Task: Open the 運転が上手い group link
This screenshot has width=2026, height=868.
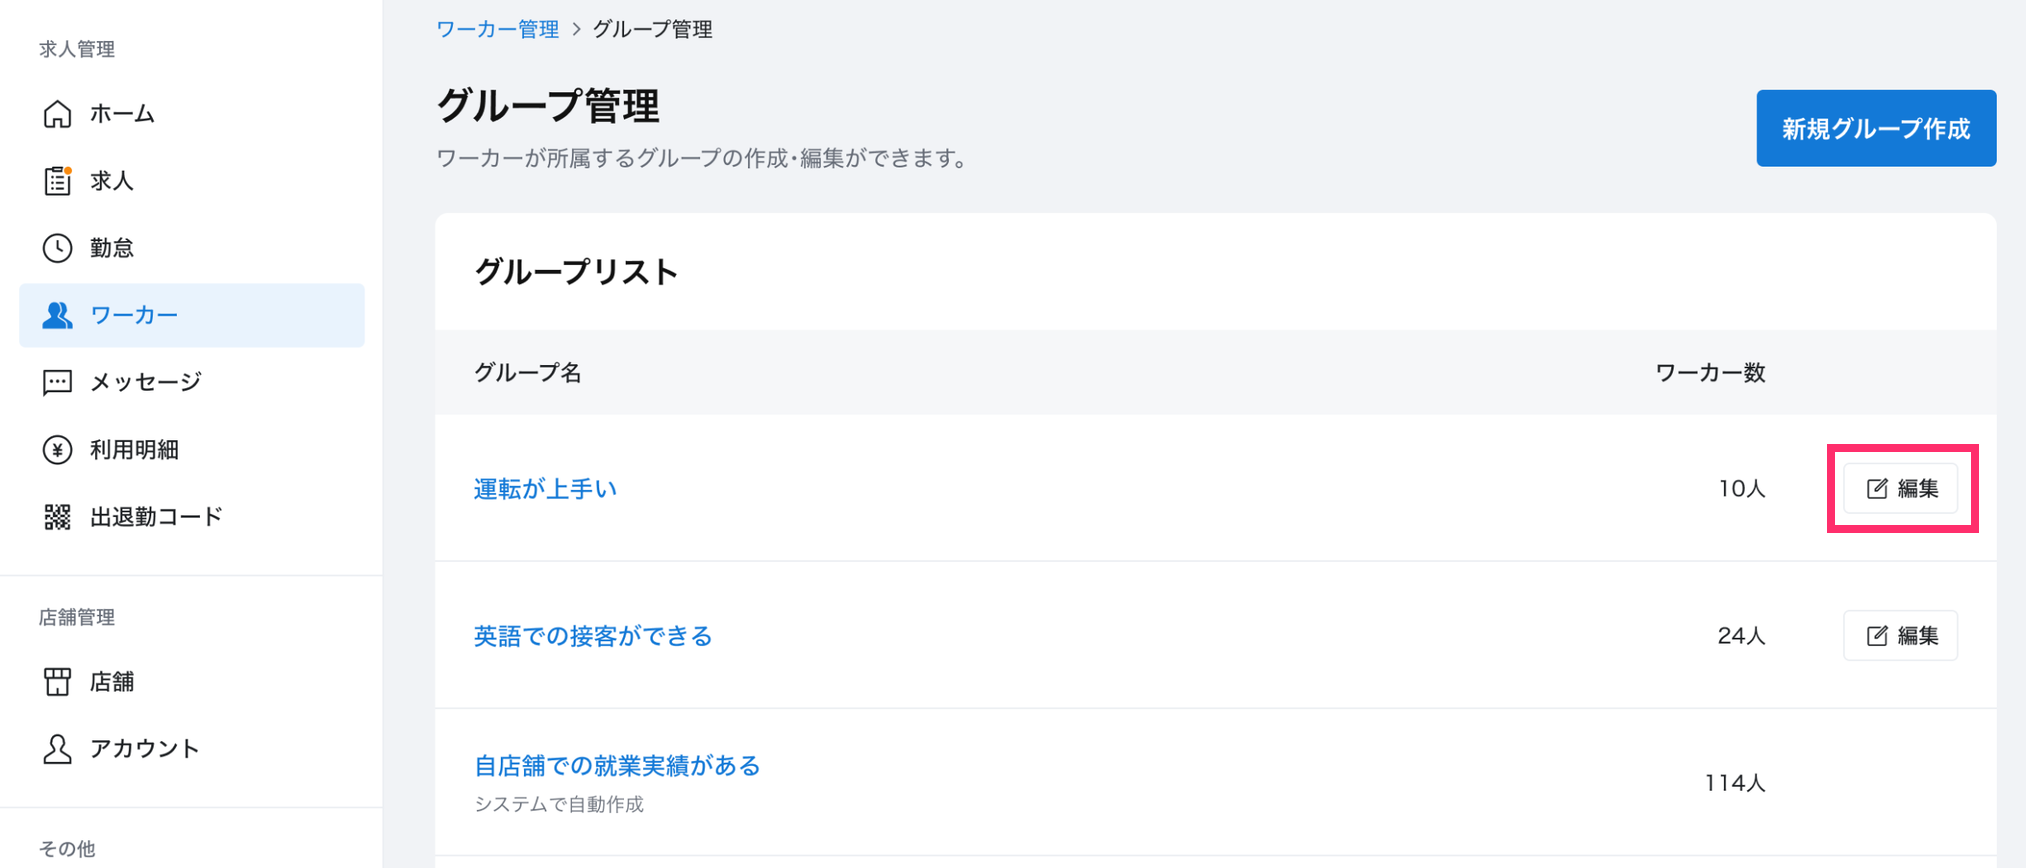Action: pyautogui.click(x=545, y=489)
